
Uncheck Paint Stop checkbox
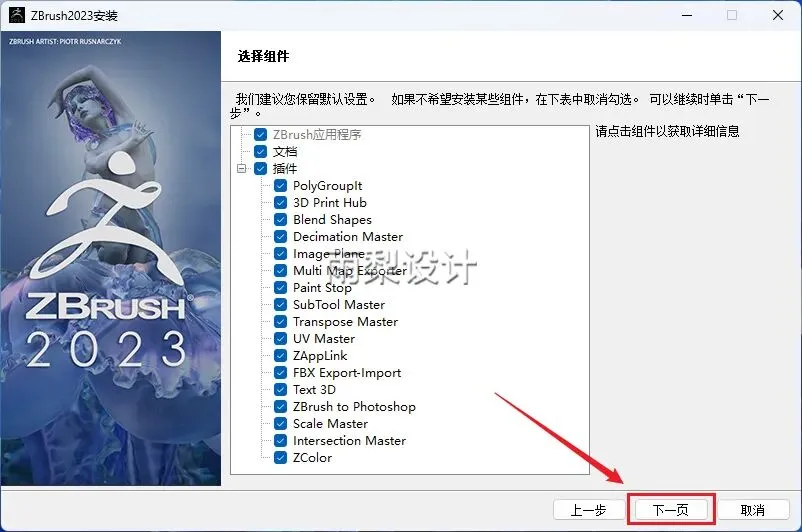point(280,287)
